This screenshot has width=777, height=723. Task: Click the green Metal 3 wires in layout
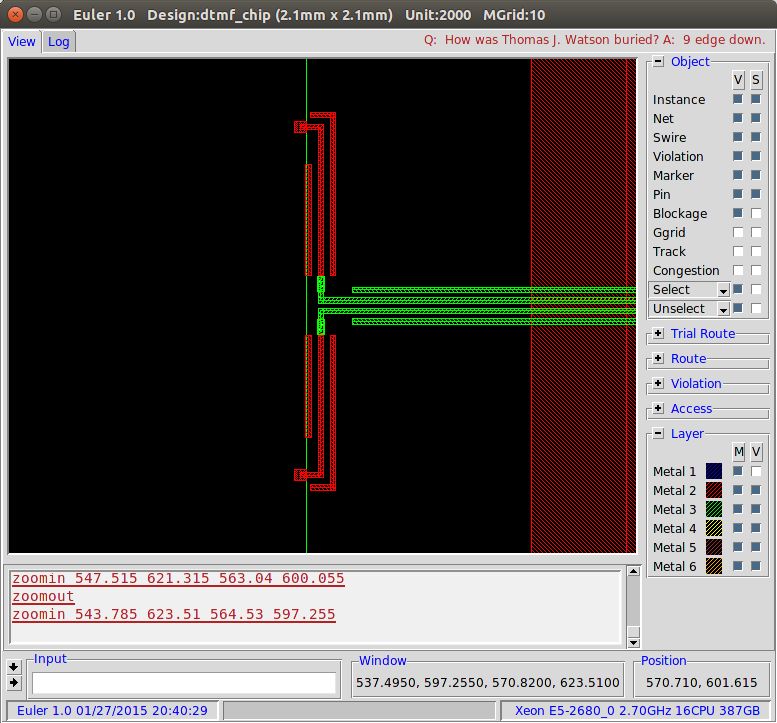click(x=476, y=300)
